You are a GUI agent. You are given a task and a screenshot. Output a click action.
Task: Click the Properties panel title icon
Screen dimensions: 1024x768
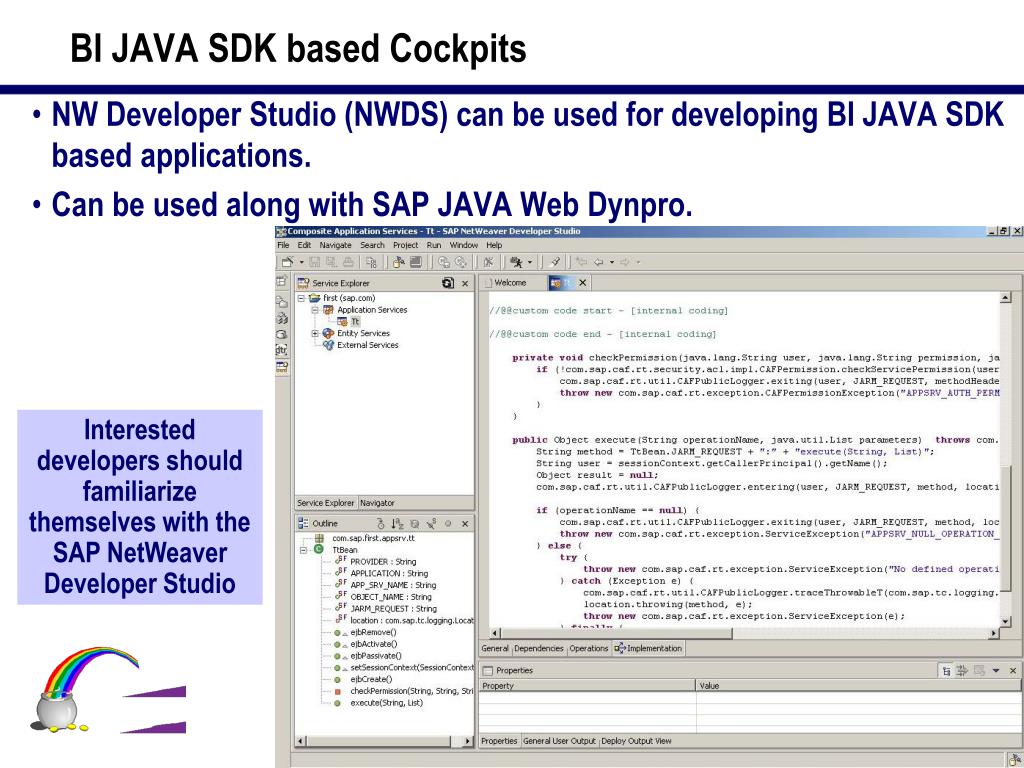click(487, 671)
